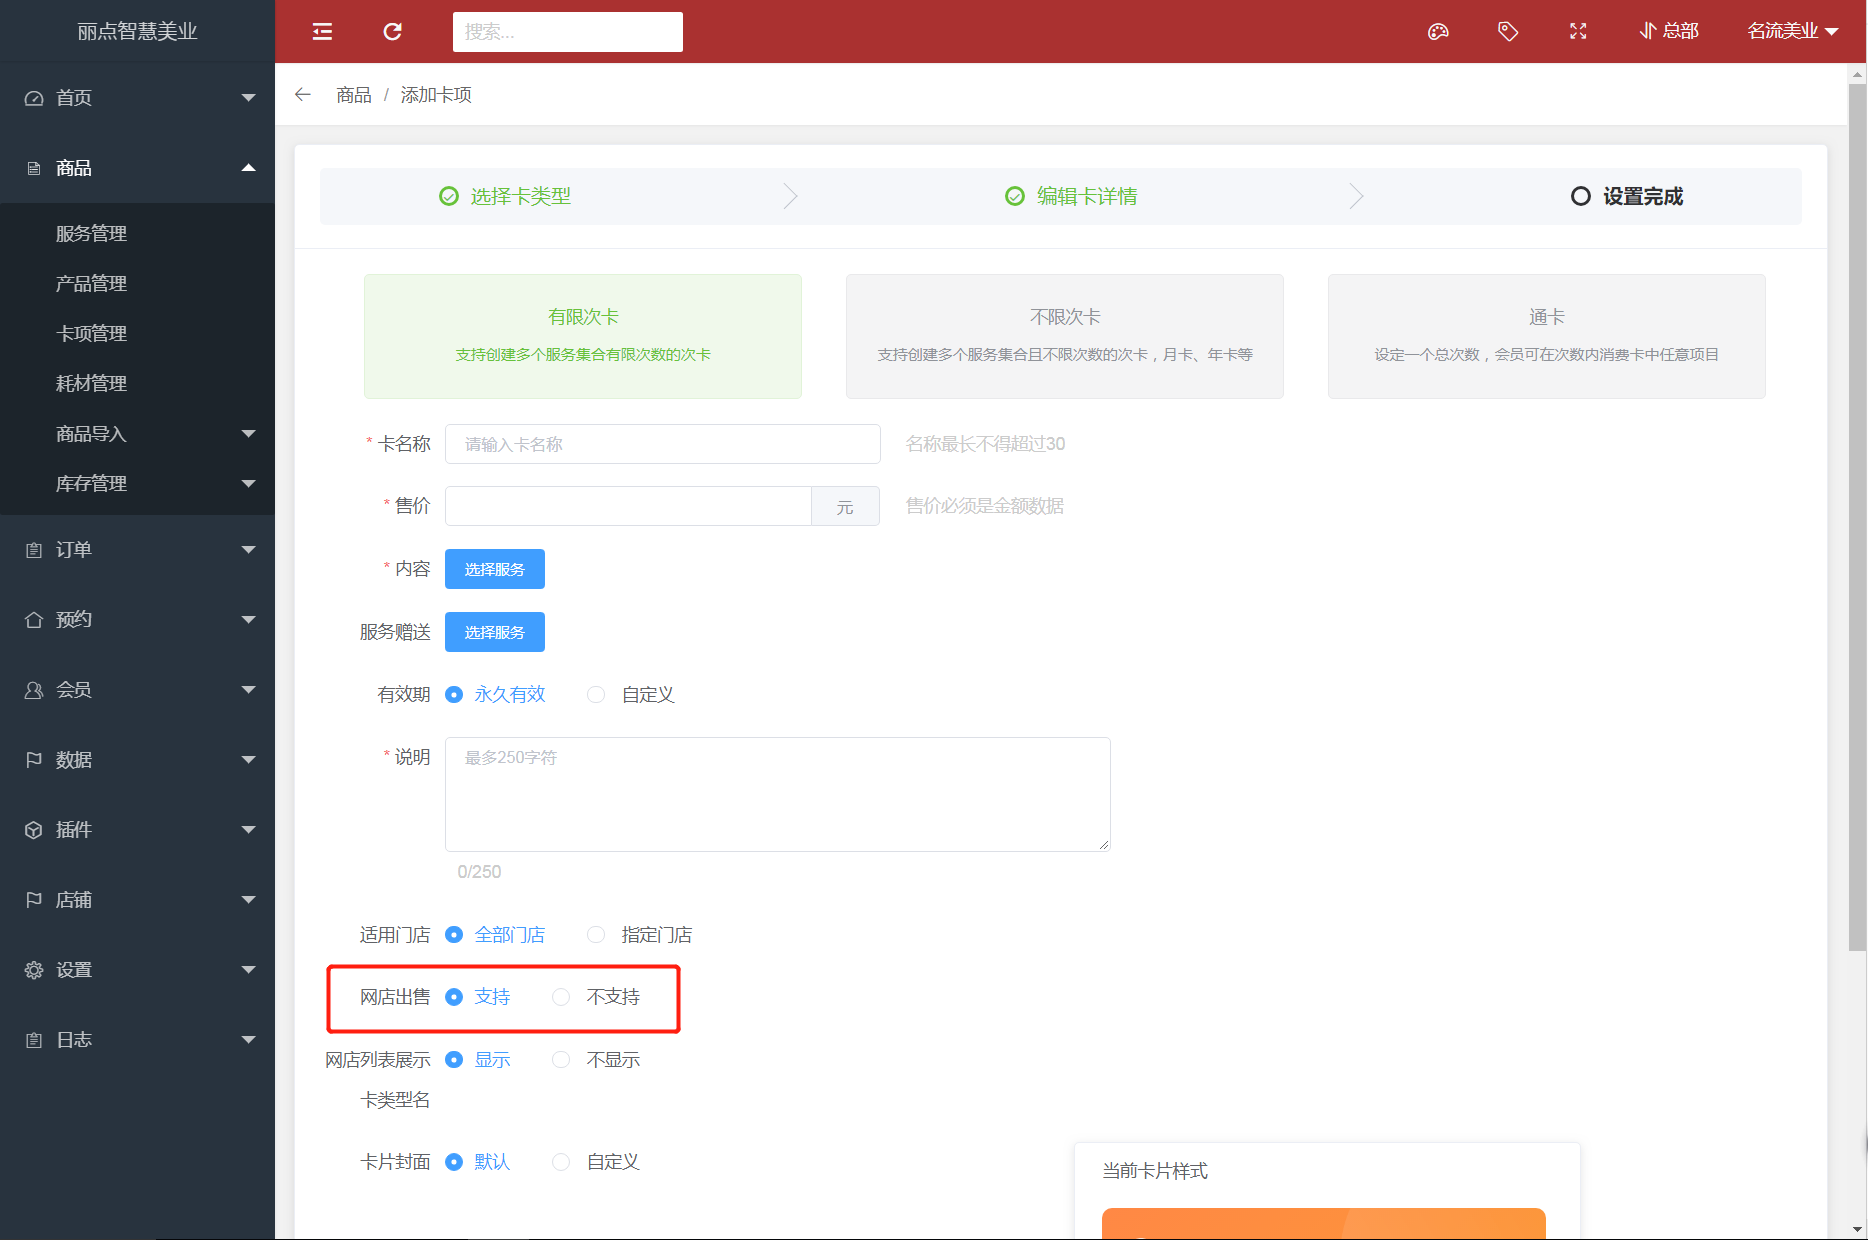The image size is (1868, 1240).
Task: Click the 首页 home gauge icon
Action: 34,98
